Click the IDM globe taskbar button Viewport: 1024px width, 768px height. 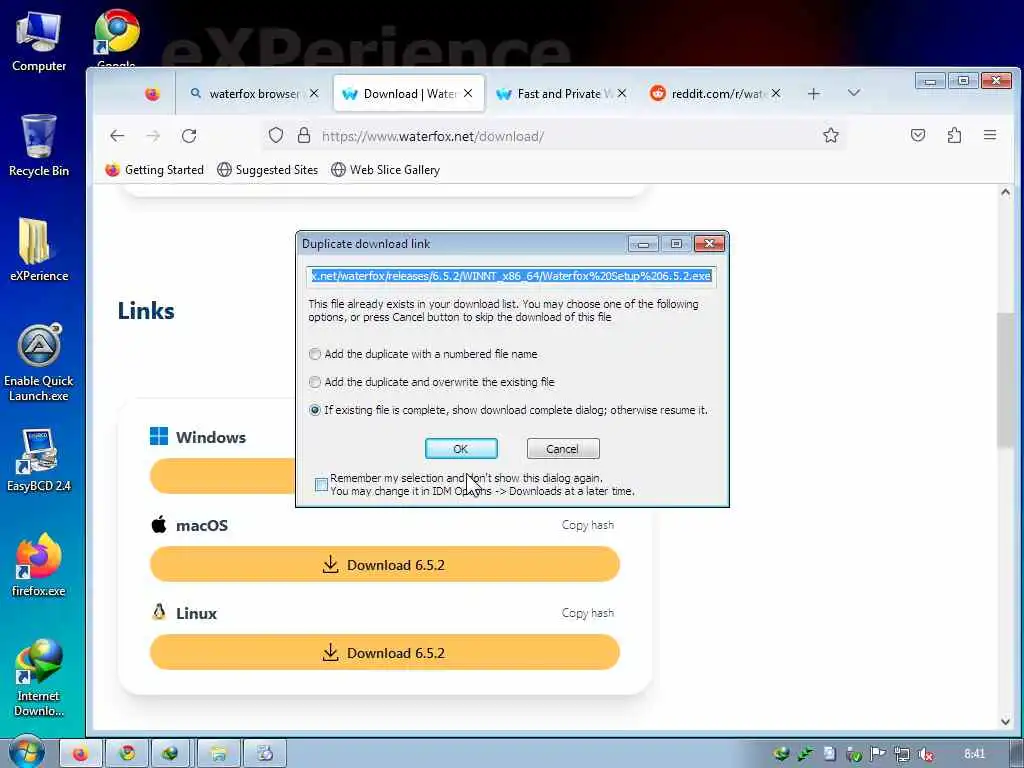pos(171,754)
